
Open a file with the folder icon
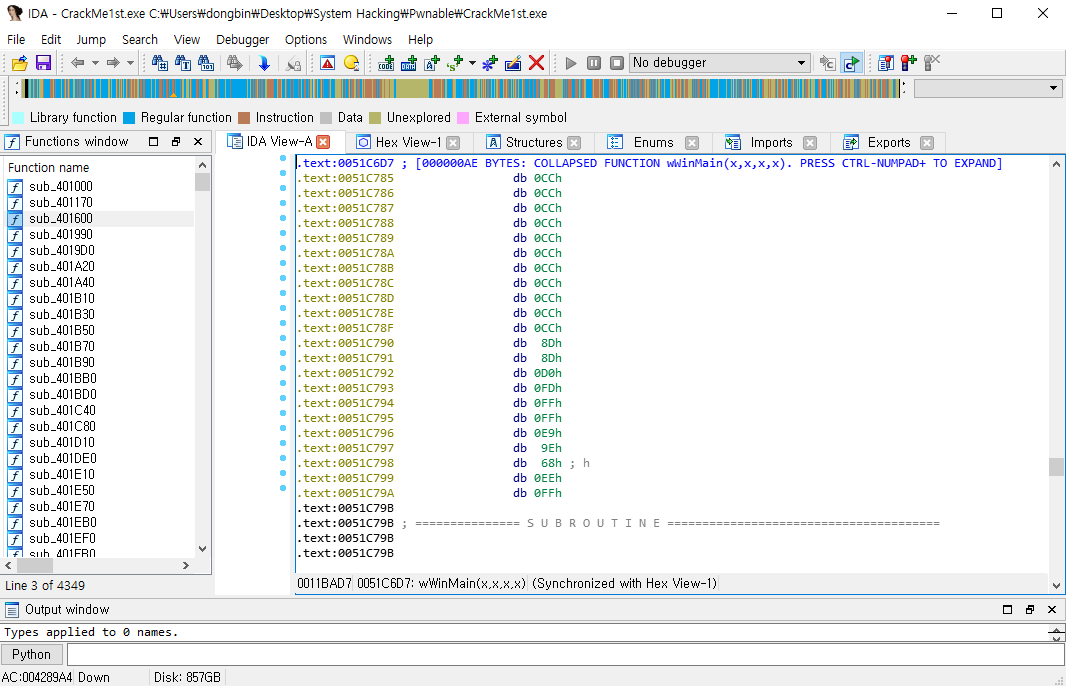click(x=20, y=63)
